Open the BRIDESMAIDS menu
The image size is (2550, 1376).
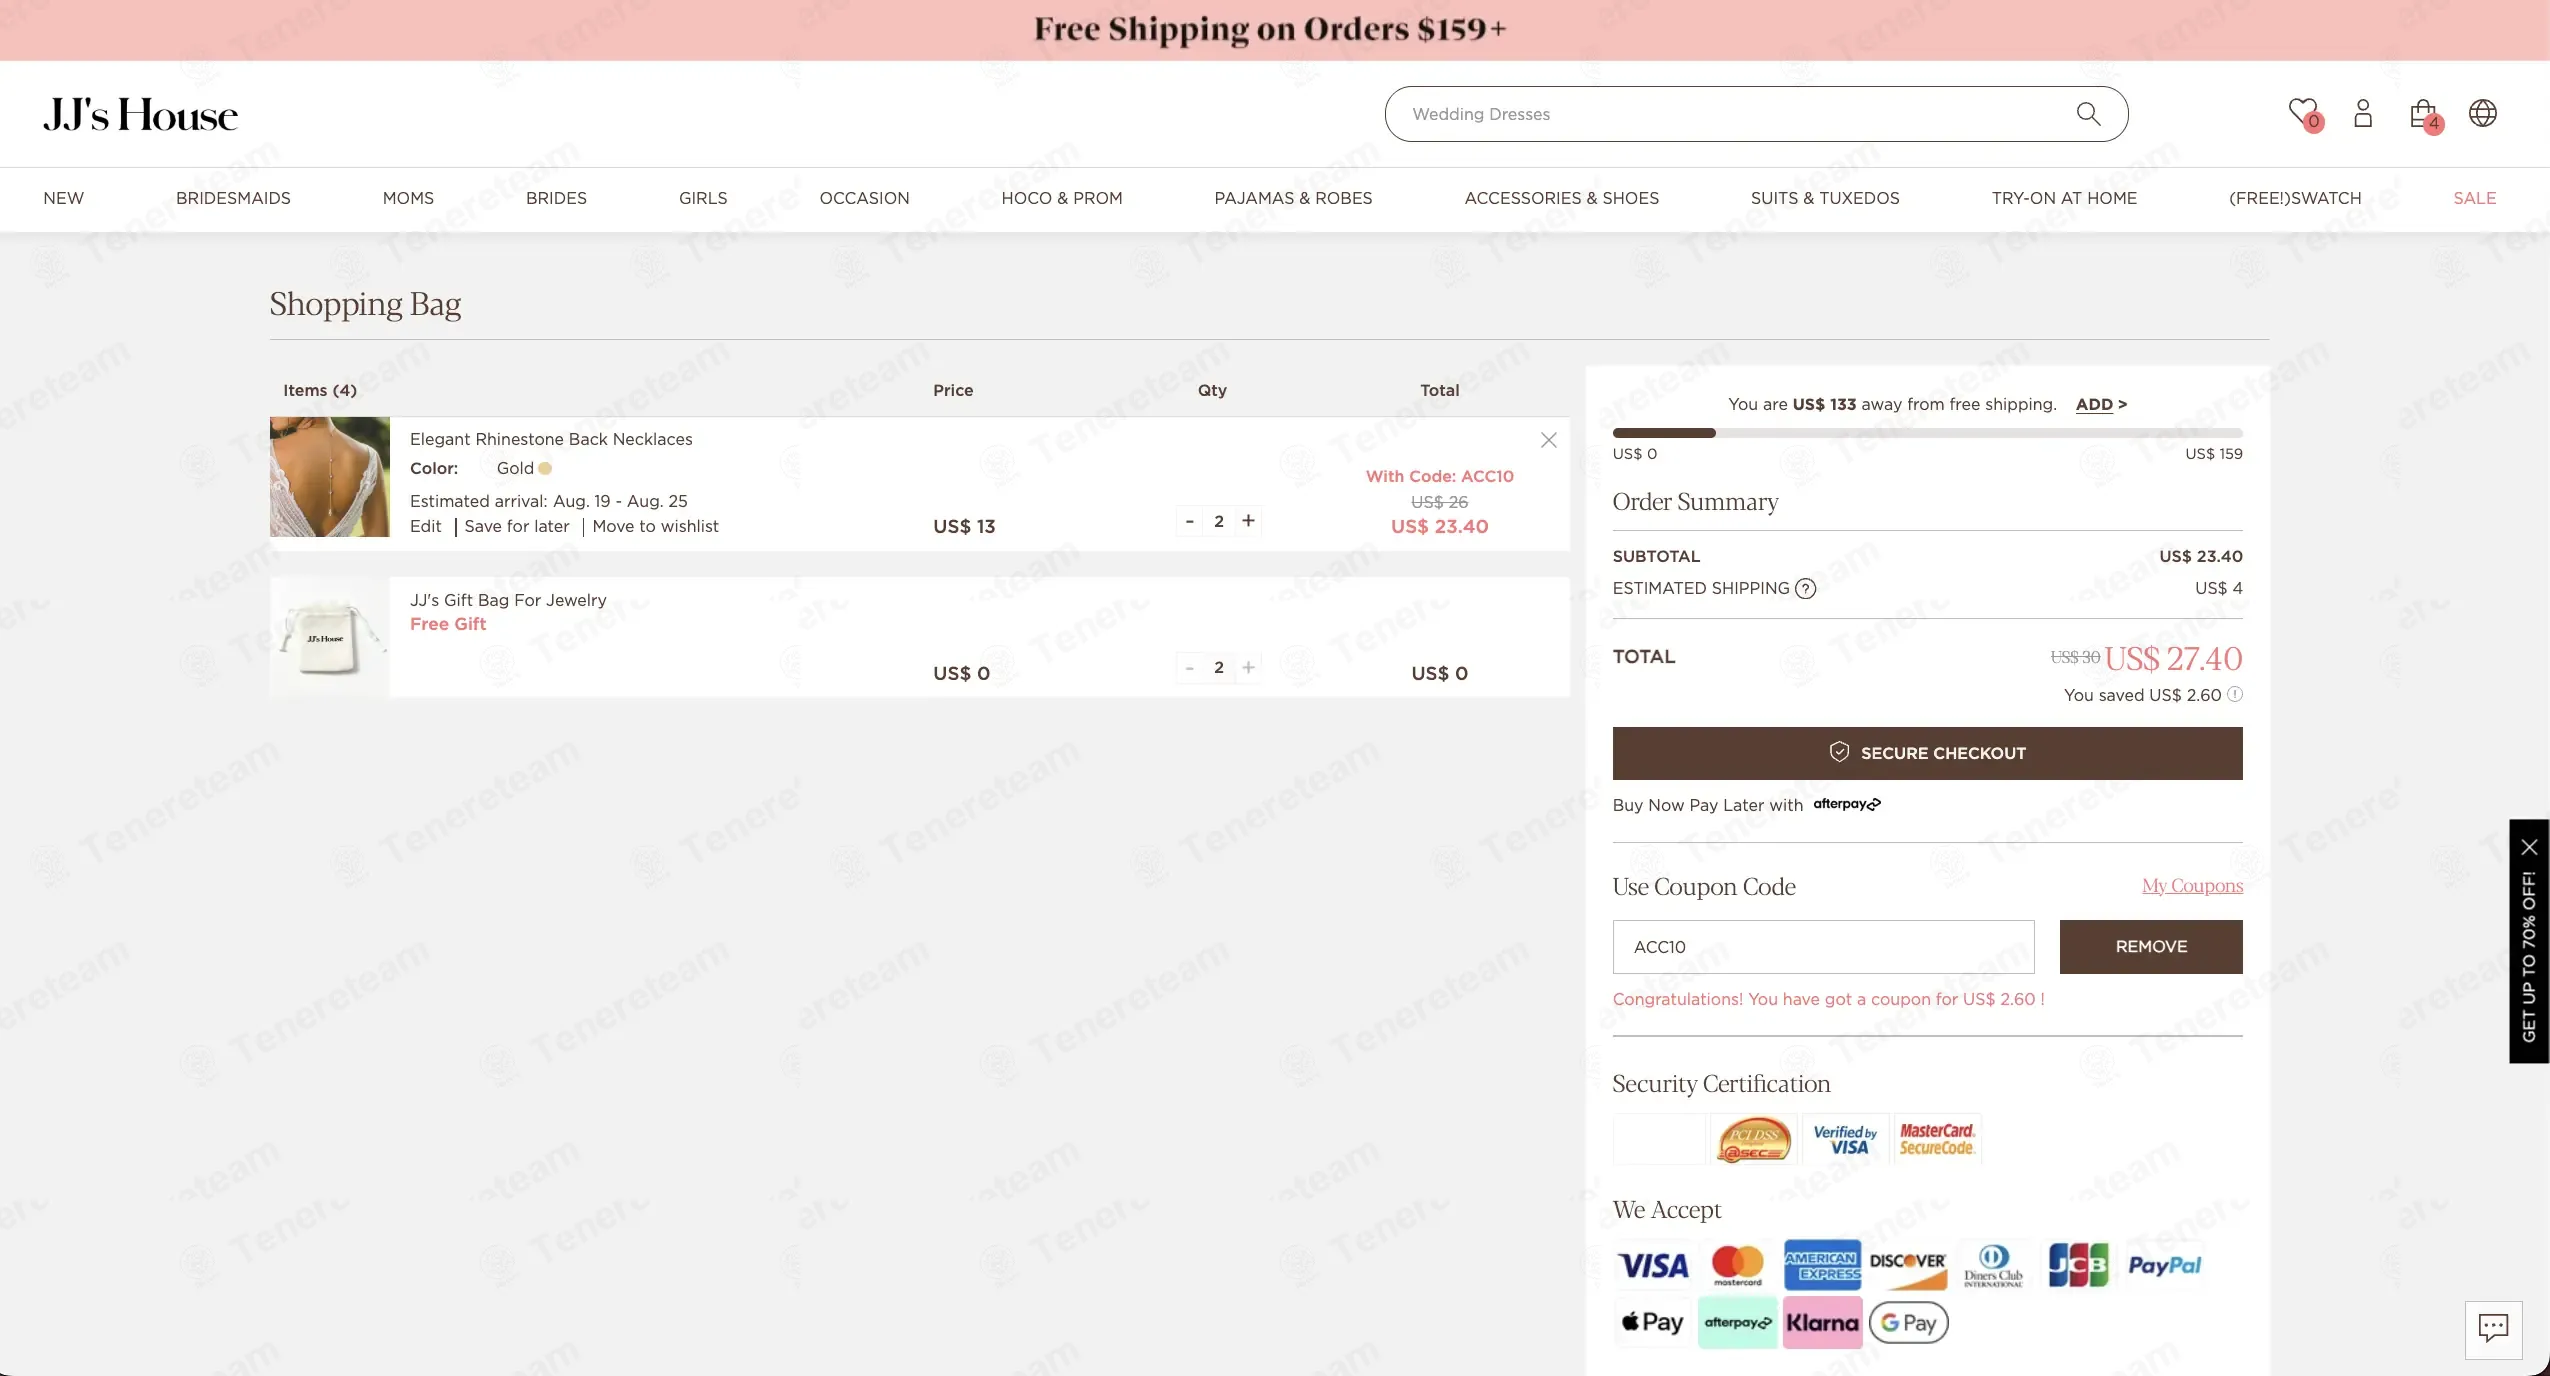pos(233,198)
